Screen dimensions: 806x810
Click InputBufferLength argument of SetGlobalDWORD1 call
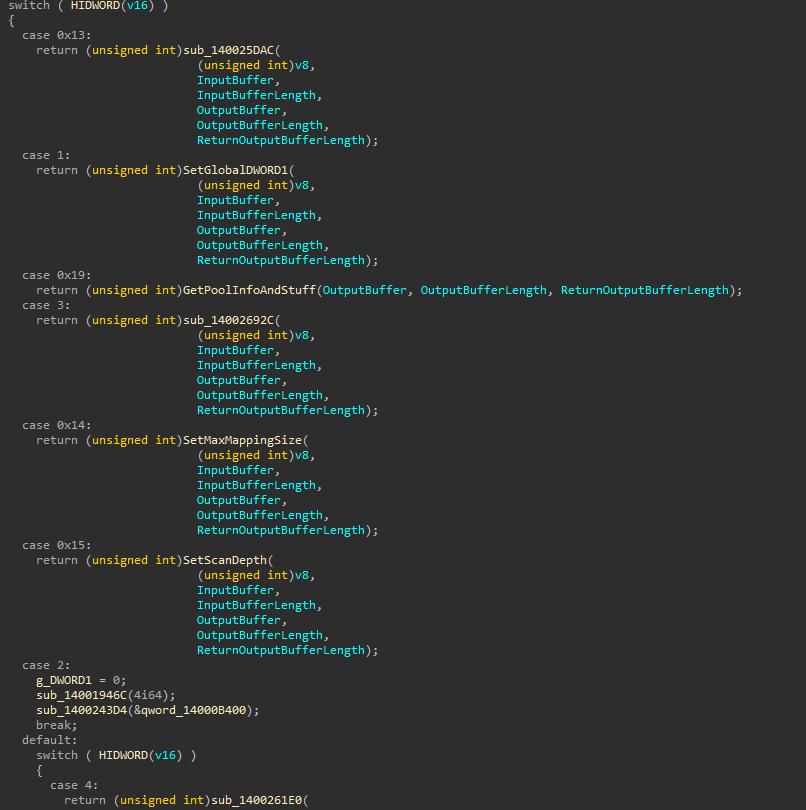[256, 215]
